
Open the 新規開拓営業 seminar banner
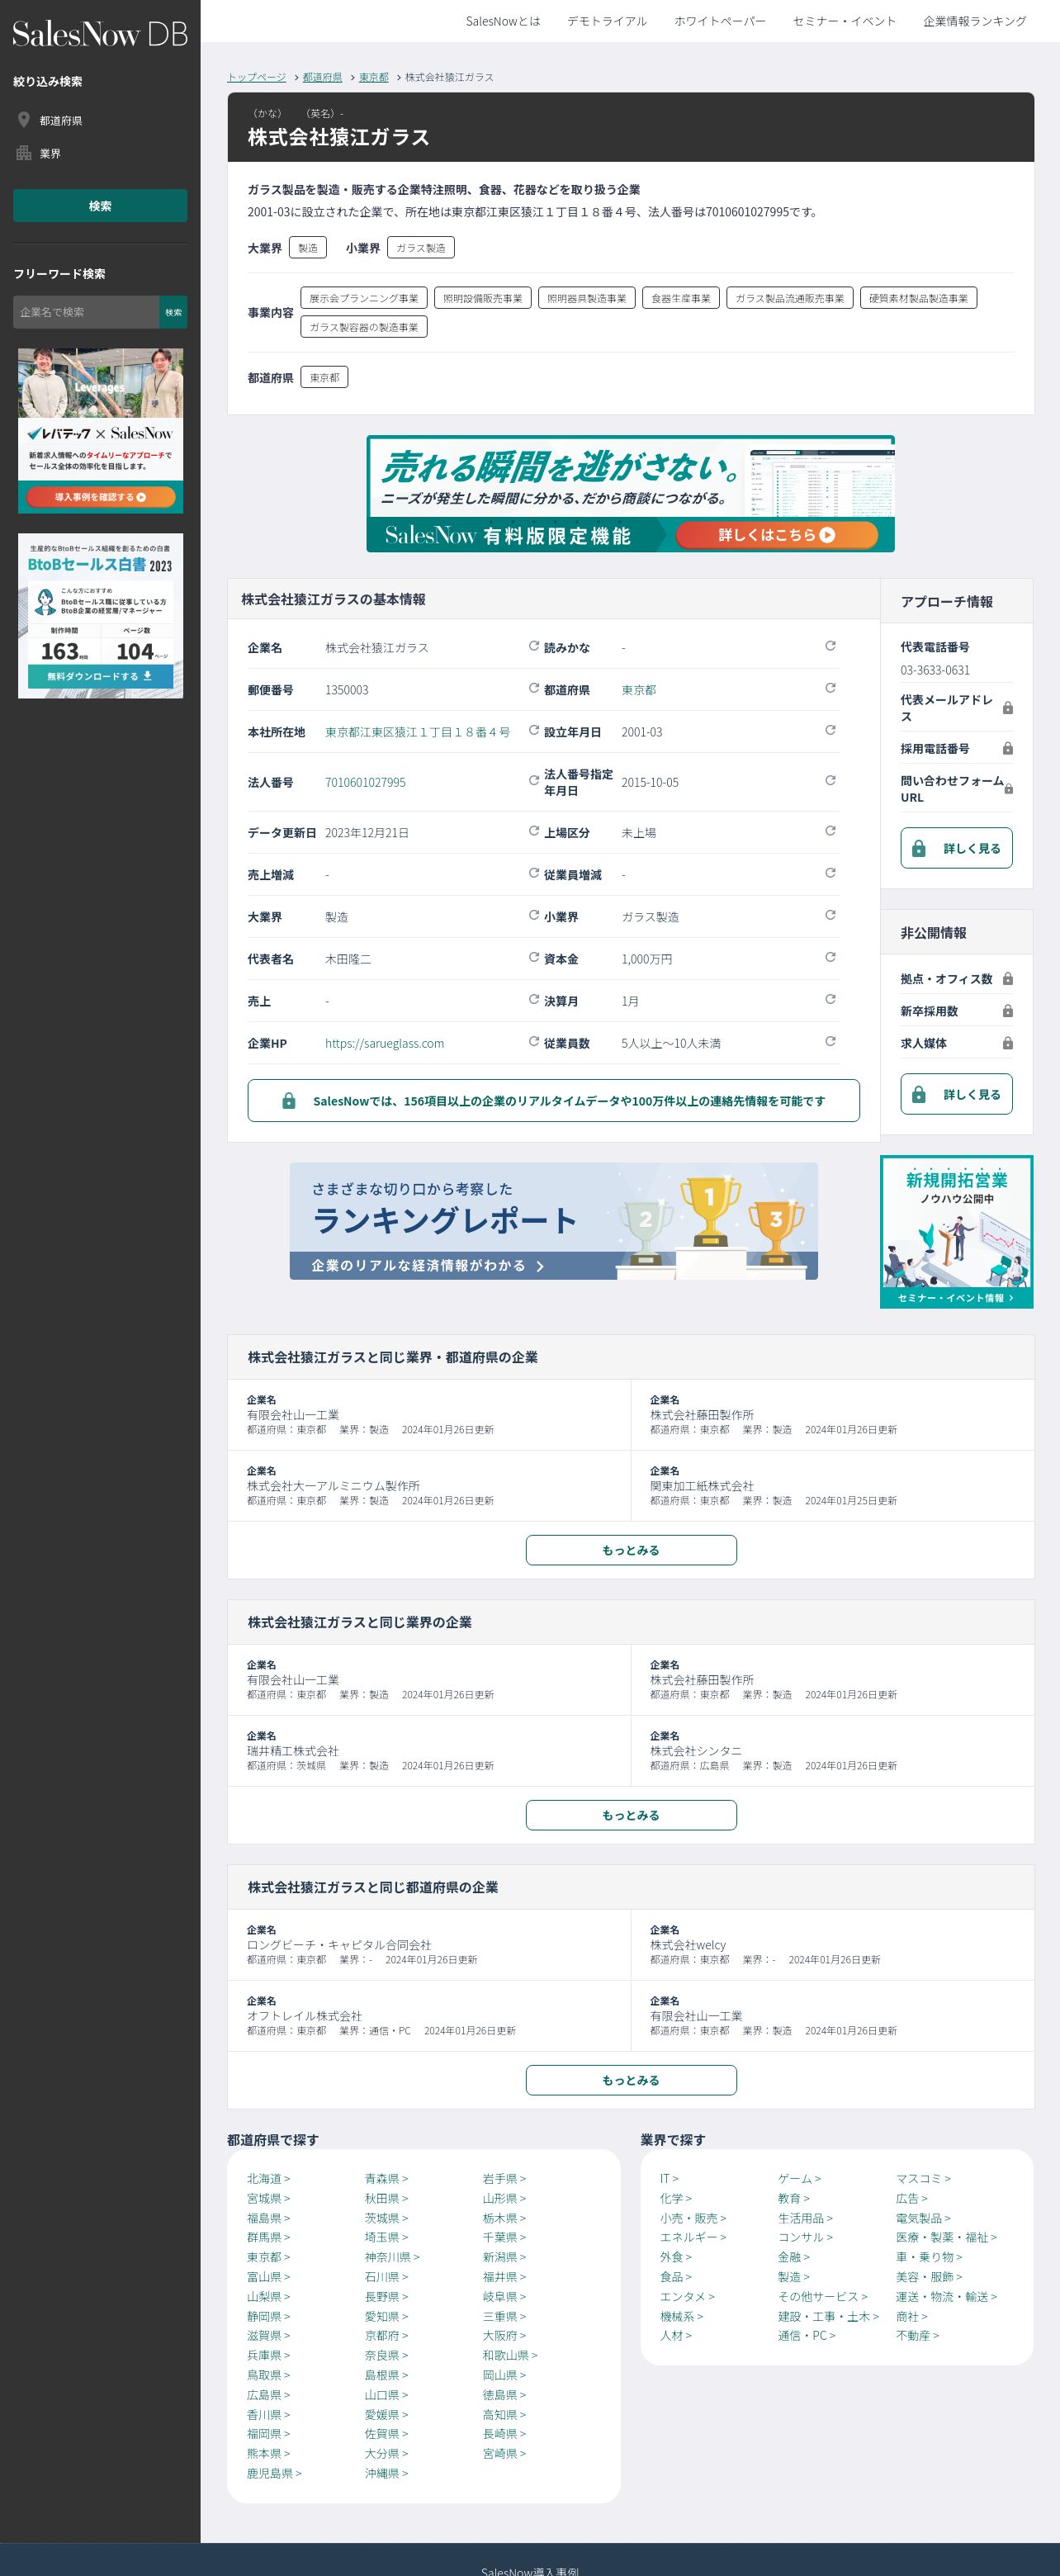[956, 1232]
